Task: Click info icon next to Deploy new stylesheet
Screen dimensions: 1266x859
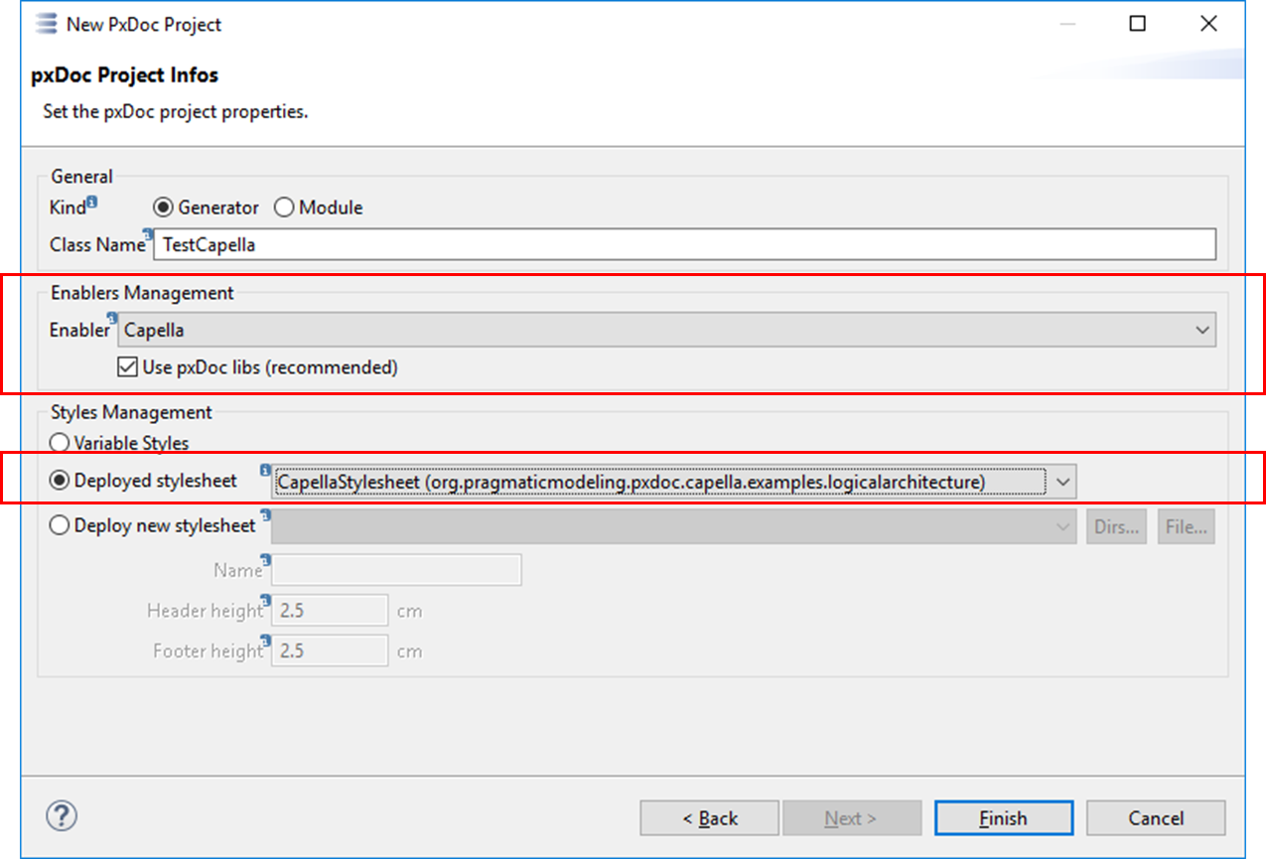Action: click(x=265, y=516)
